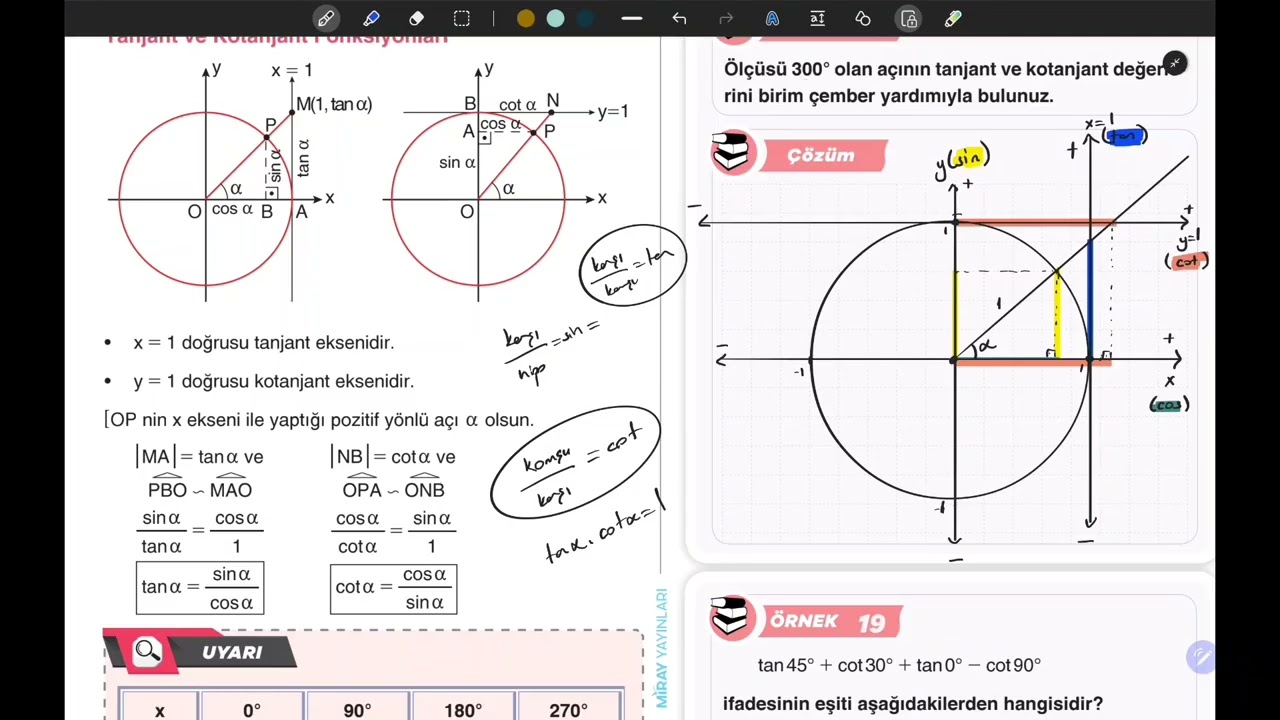This screenshot has width=1280, height=720.
Task: Click the UYARI warning heading
Action: tap(232, 652)
